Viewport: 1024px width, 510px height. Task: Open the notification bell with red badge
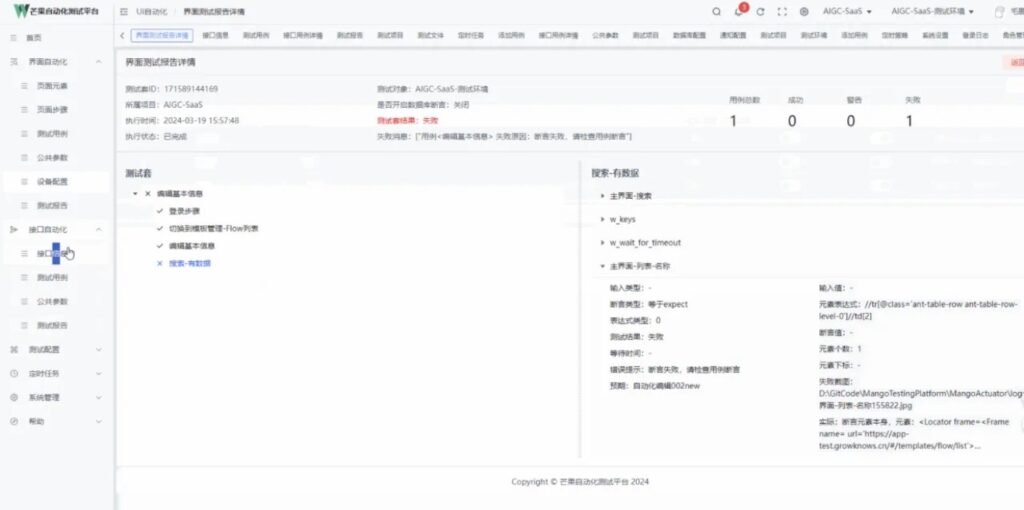pos(739,11)
